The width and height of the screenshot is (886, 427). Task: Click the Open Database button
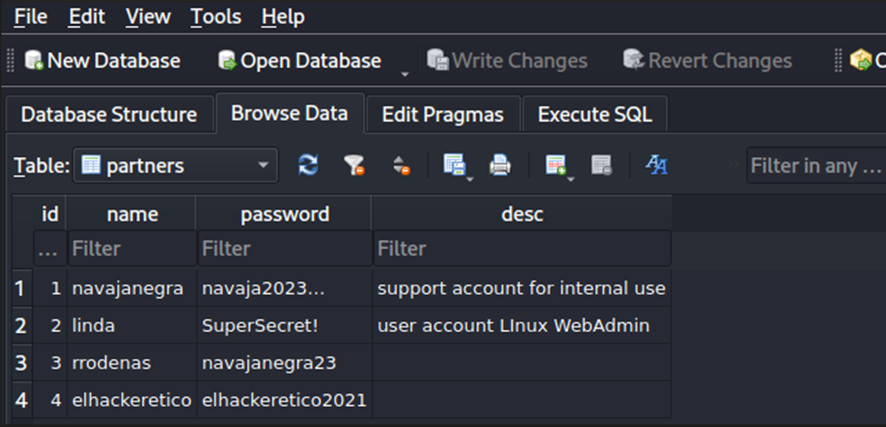tap(299, 61)
